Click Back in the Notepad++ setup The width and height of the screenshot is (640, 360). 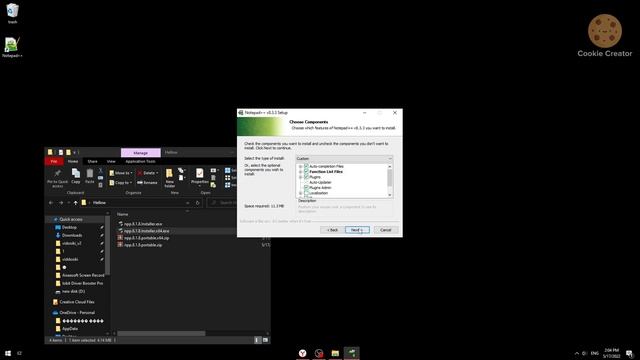tap(332, 230)
